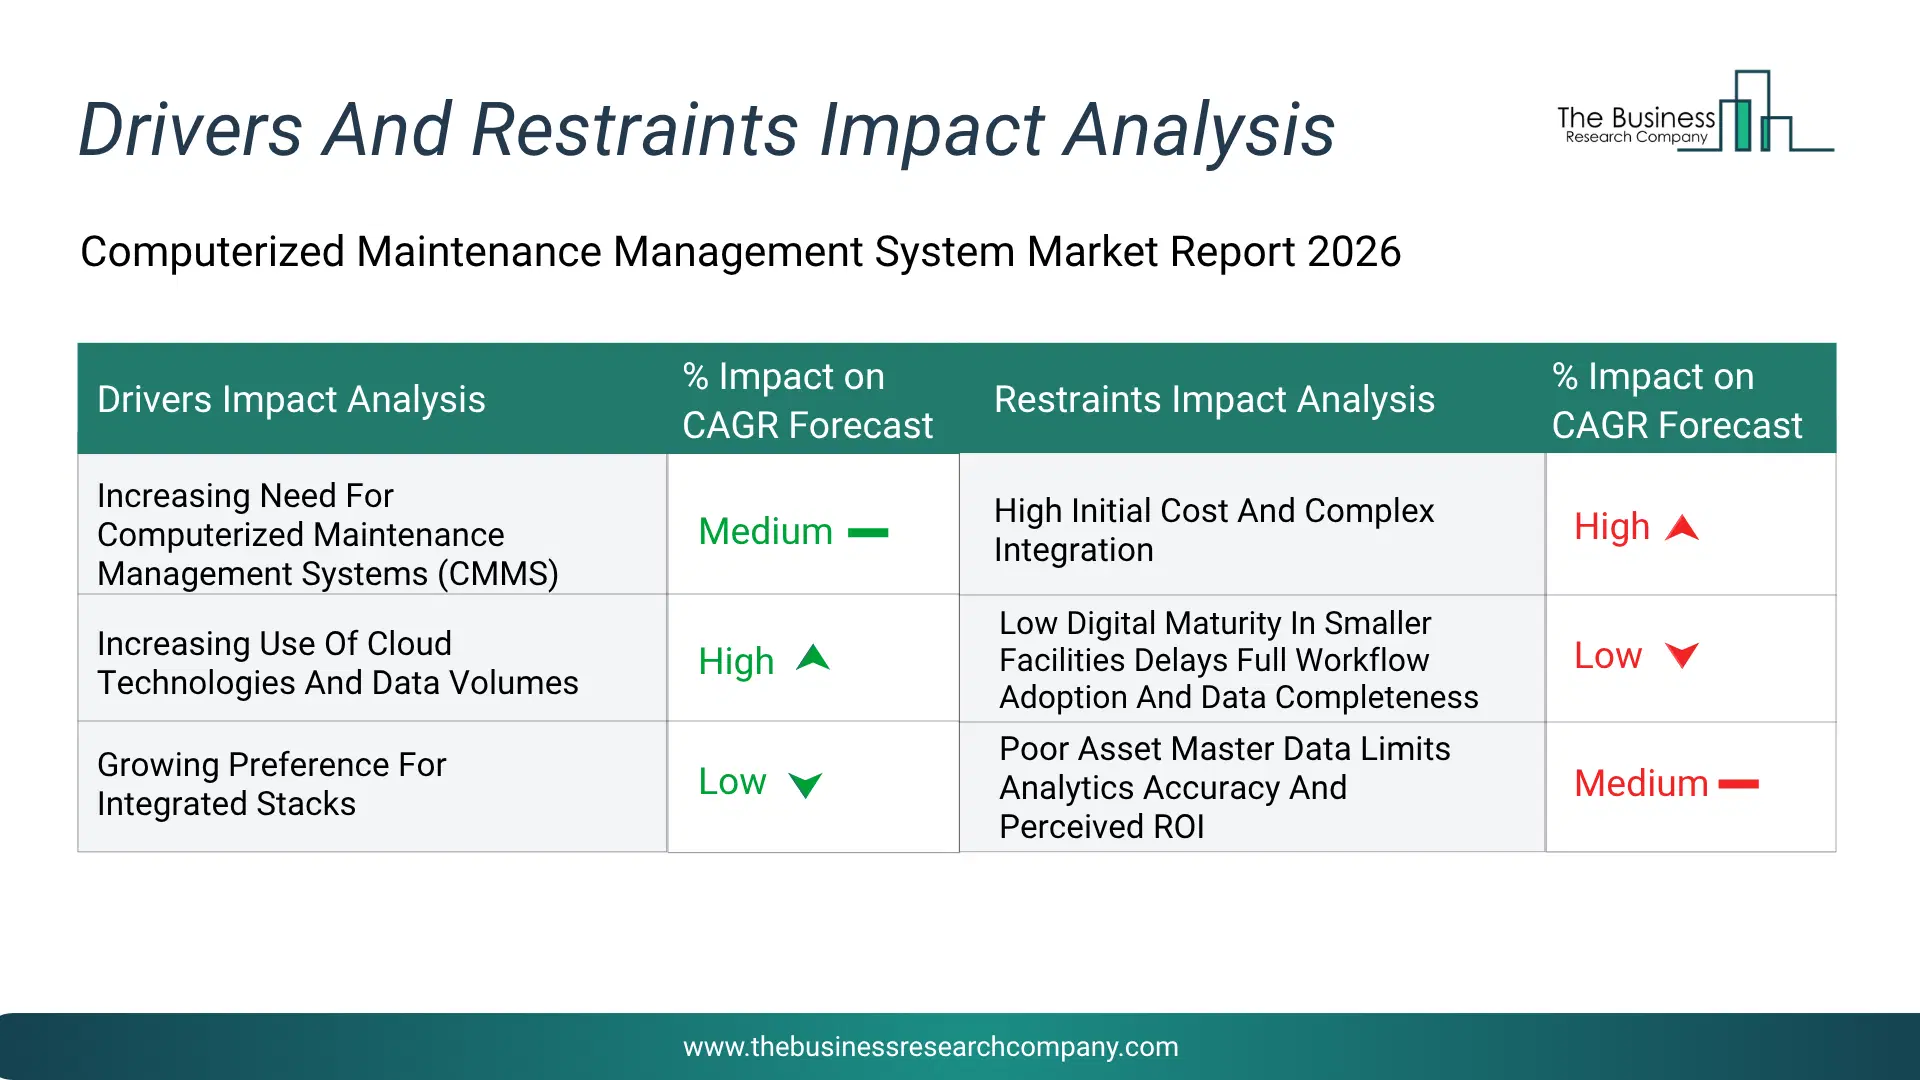Open the www.thebusinessresearchcompany.com link
Screen dimensions: 1920x1080
click(930, 1047)
